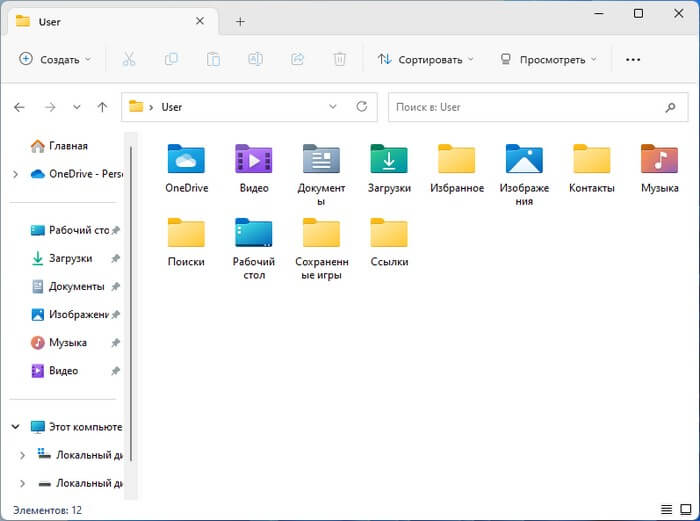Click pin icon next to Видео in sidebar
Viewport: 700px width, 521px height.
(116, 371)
